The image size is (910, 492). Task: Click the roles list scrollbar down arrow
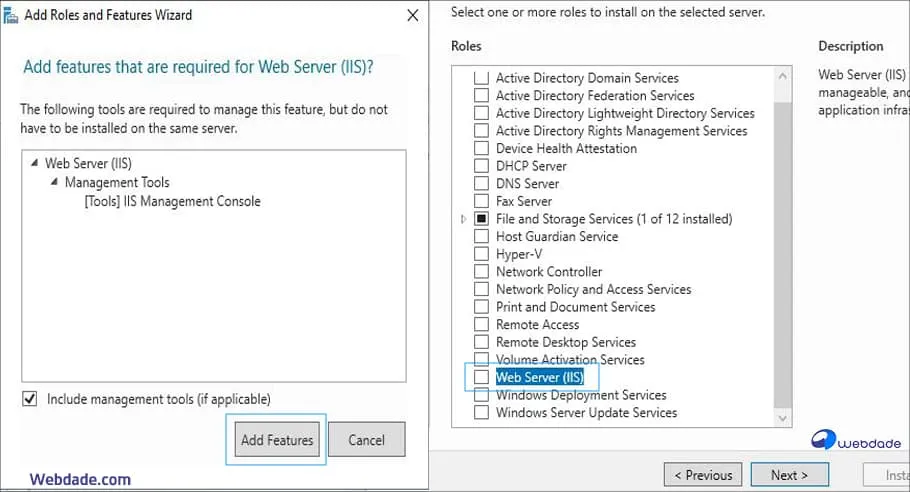pyautogui.click(x=781, y=418)
